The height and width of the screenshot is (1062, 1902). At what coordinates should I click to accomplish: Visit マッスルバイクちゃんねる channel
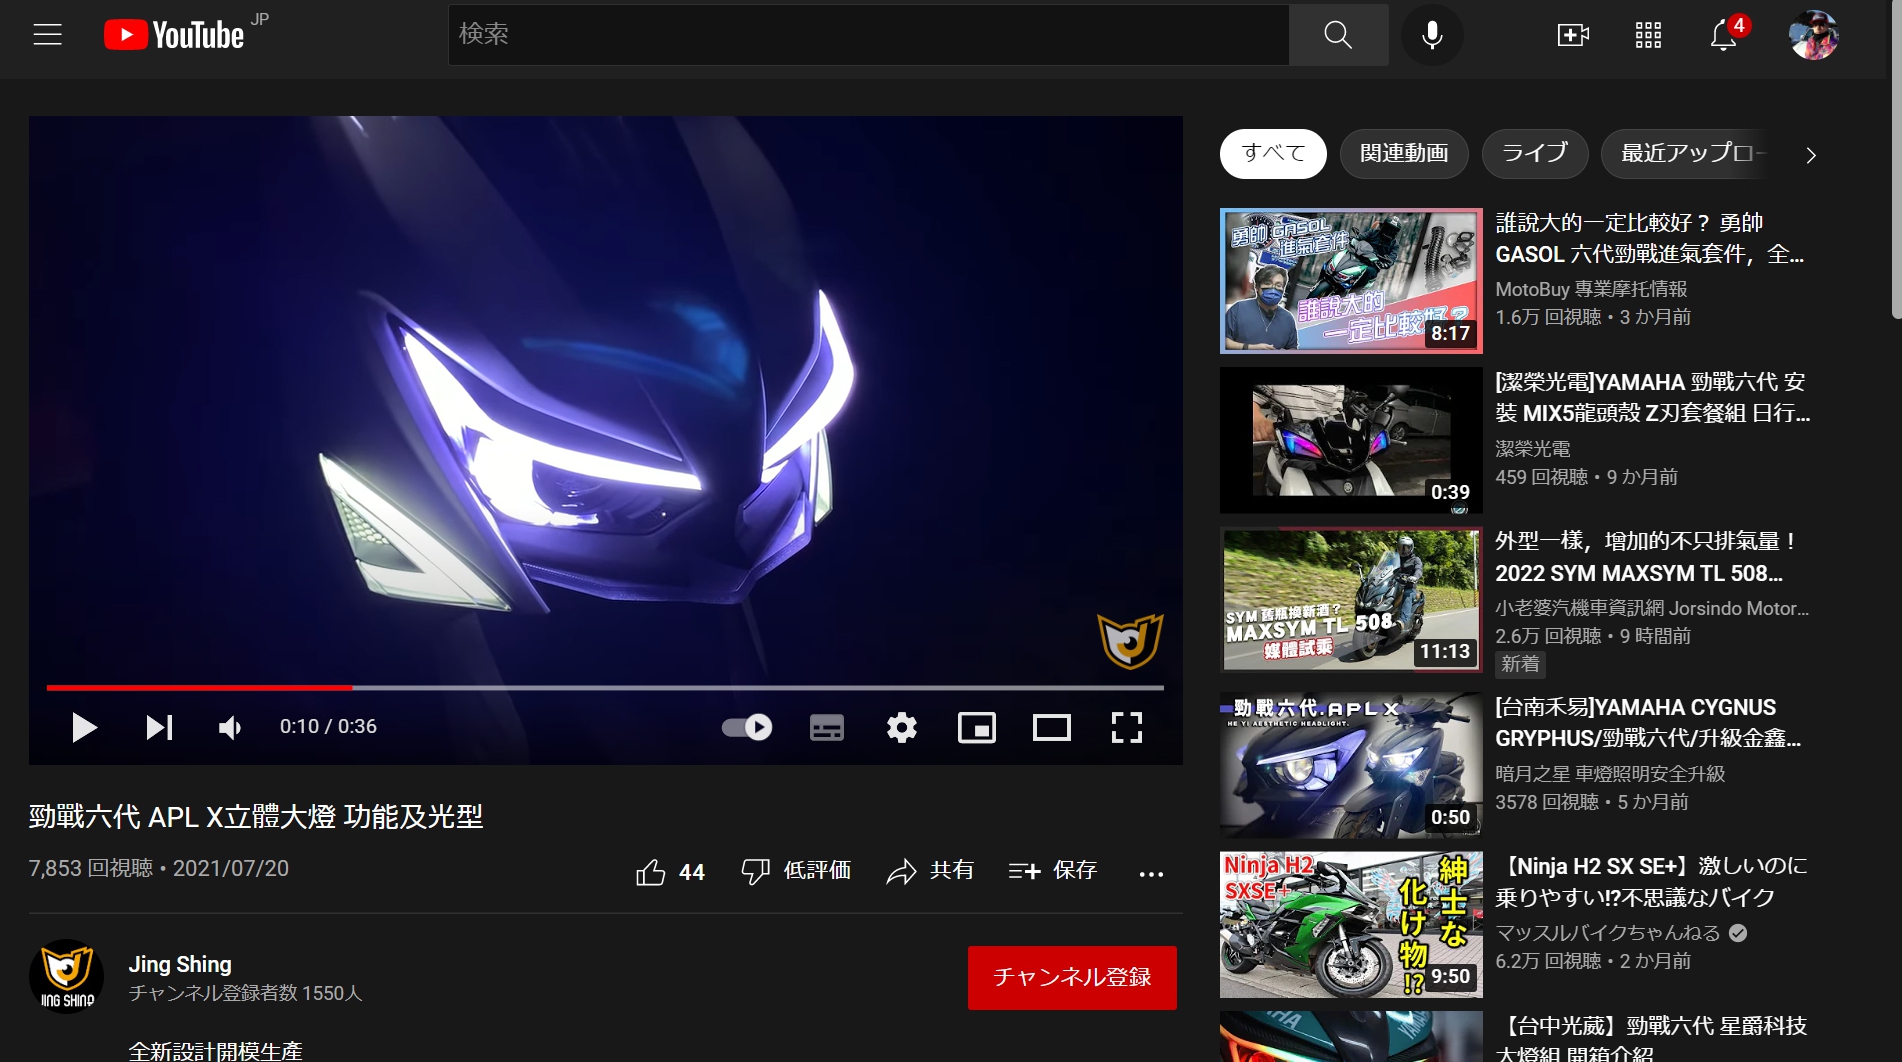click(x=1608, y=933)
